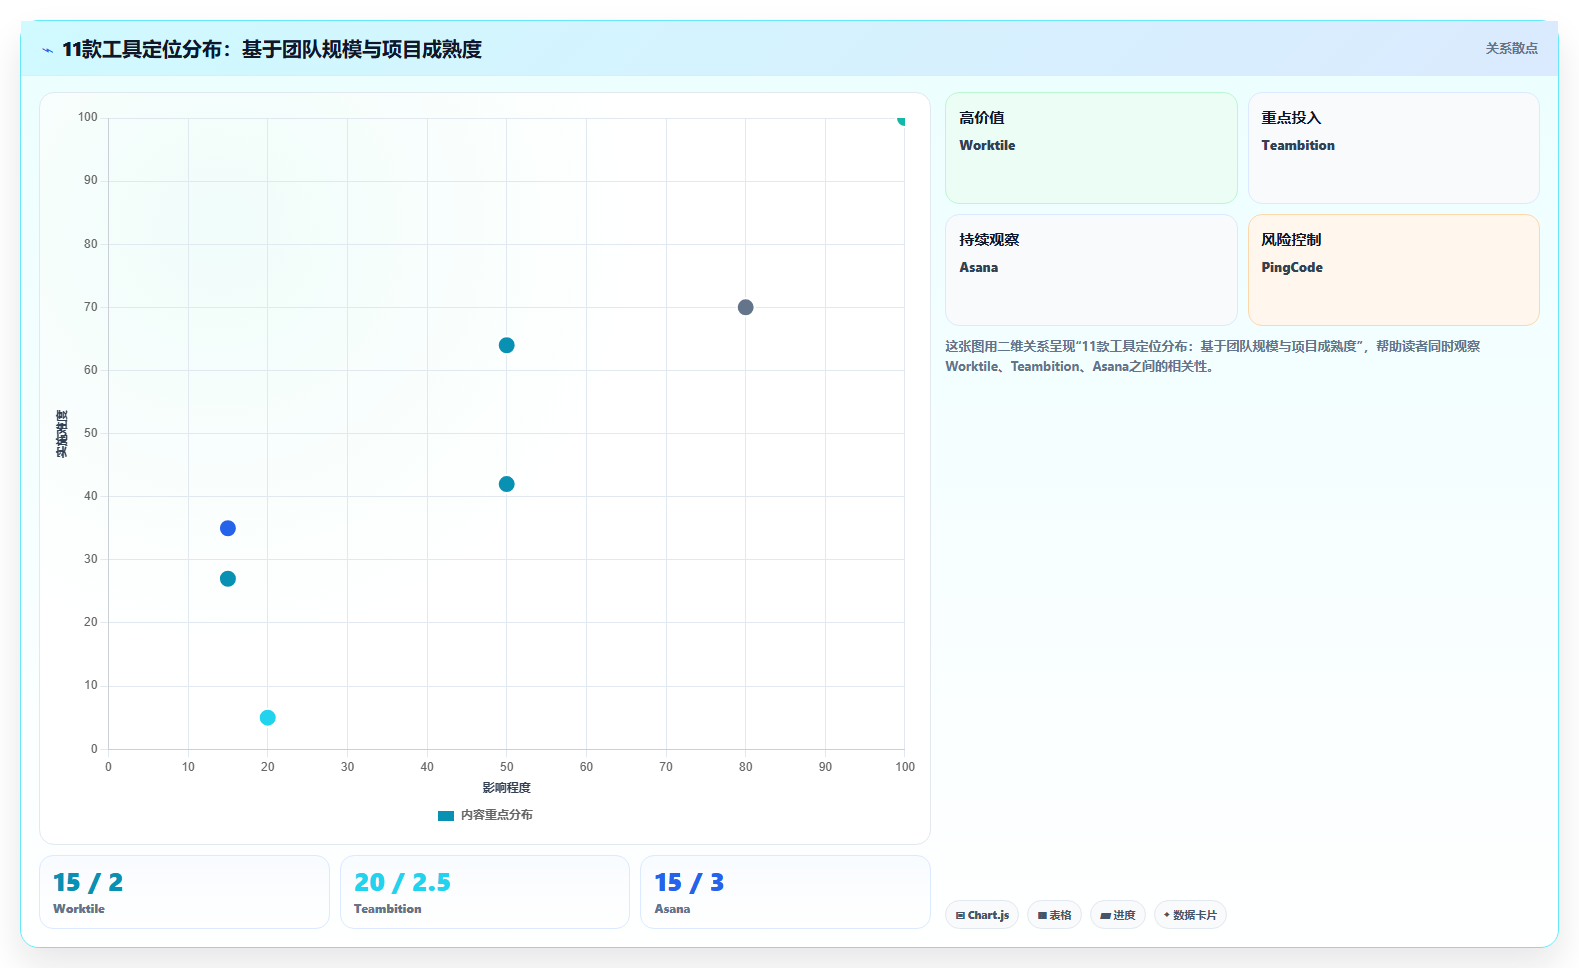
Task: Click the 关系散点 label in the header
Action: click(x=1511, y=48)
